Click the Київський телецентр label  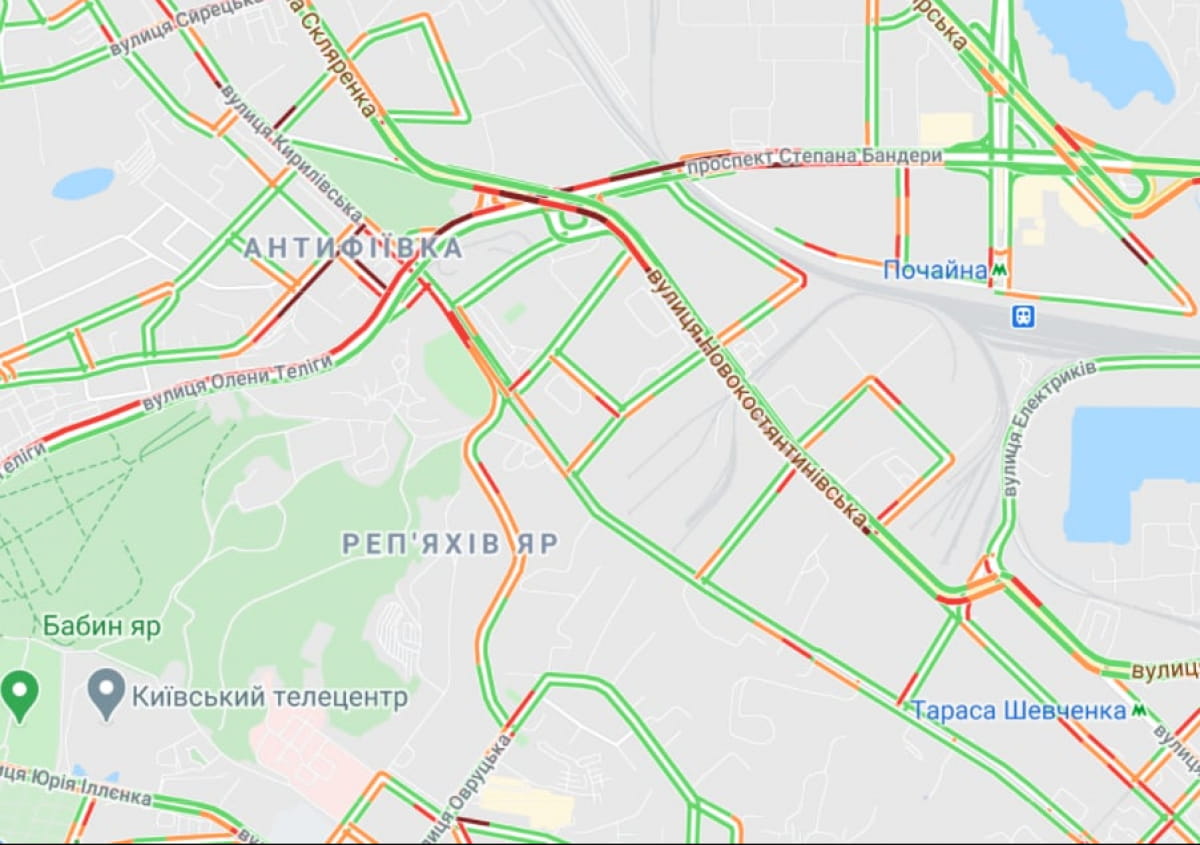[270, 696]
